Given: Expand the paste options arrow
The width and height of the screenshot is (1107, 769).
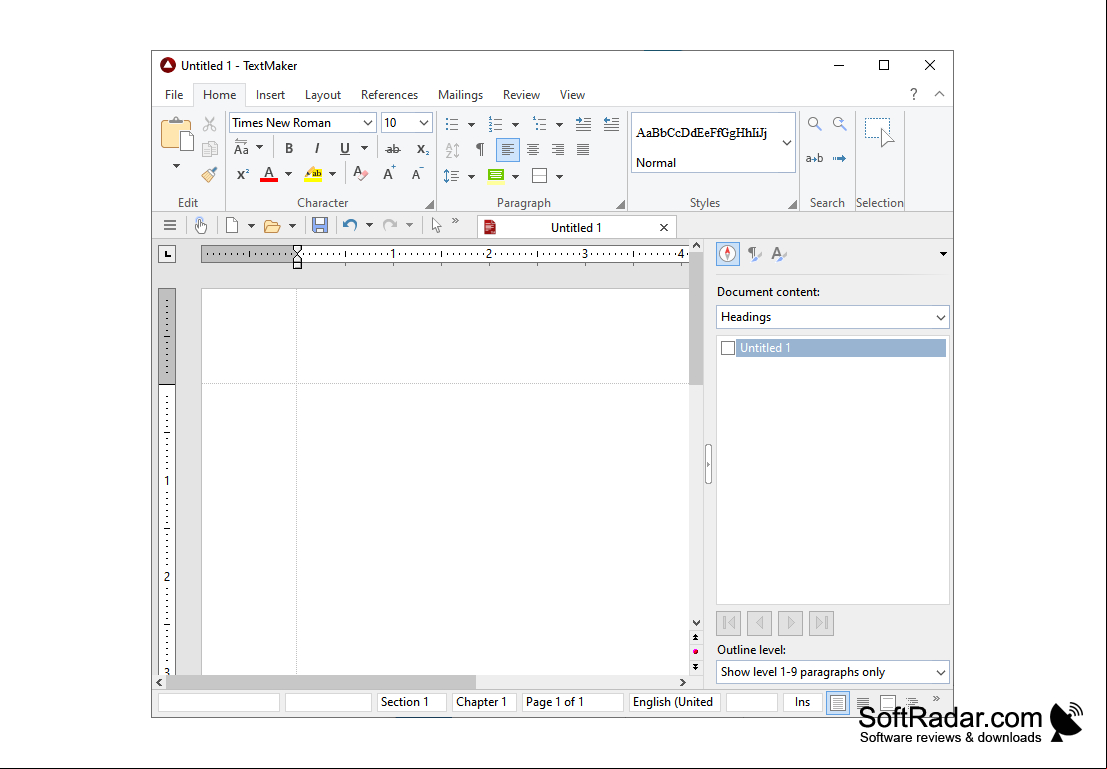Looking at the screenshot, I should (176, 167).
